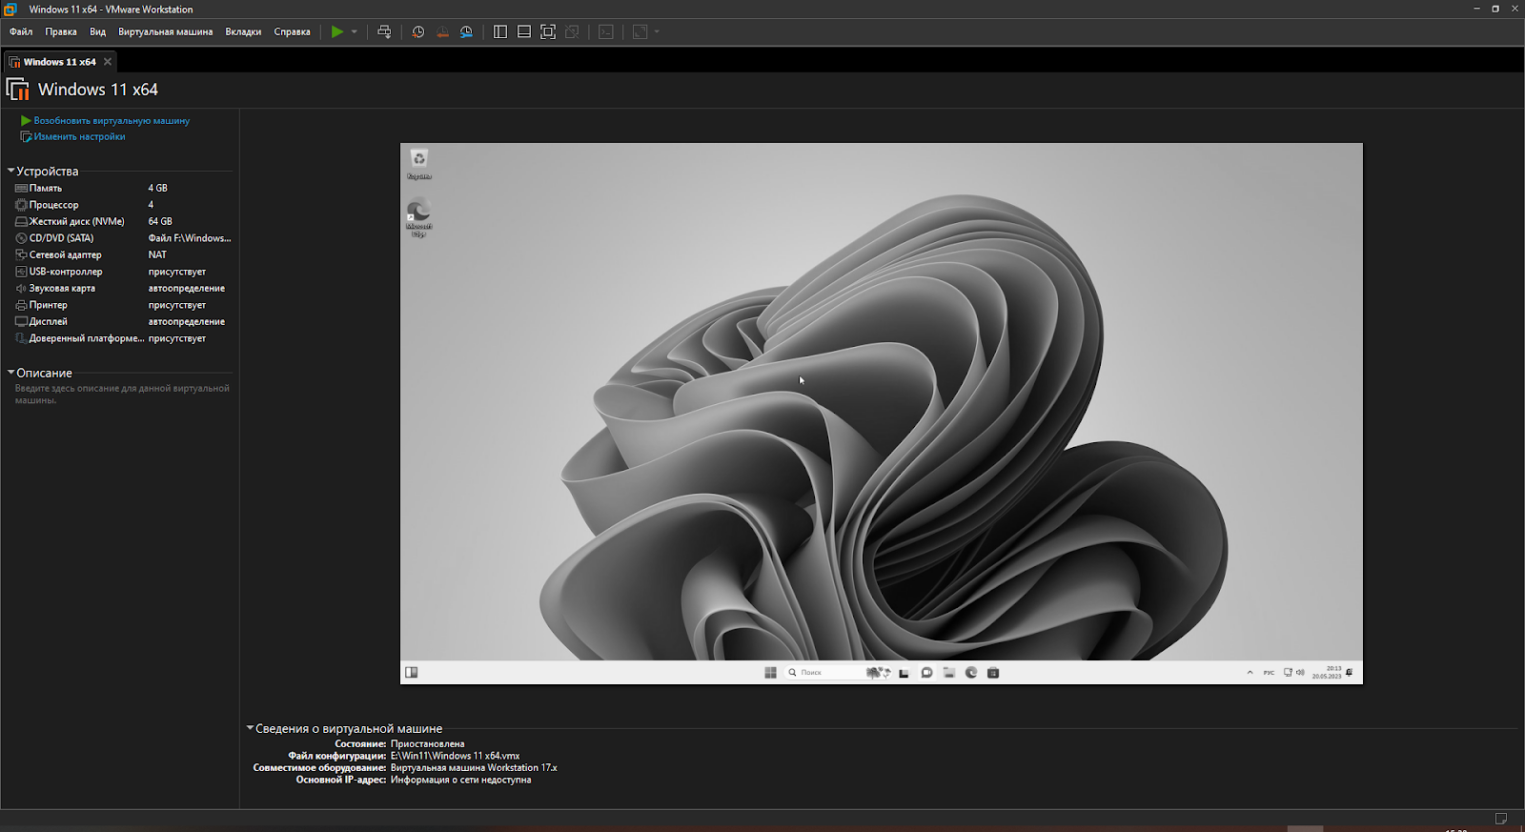The height and width of the screenshot is (832, 1525).
Task: Select the Процессор device row
Action: (x=122, y=205)
